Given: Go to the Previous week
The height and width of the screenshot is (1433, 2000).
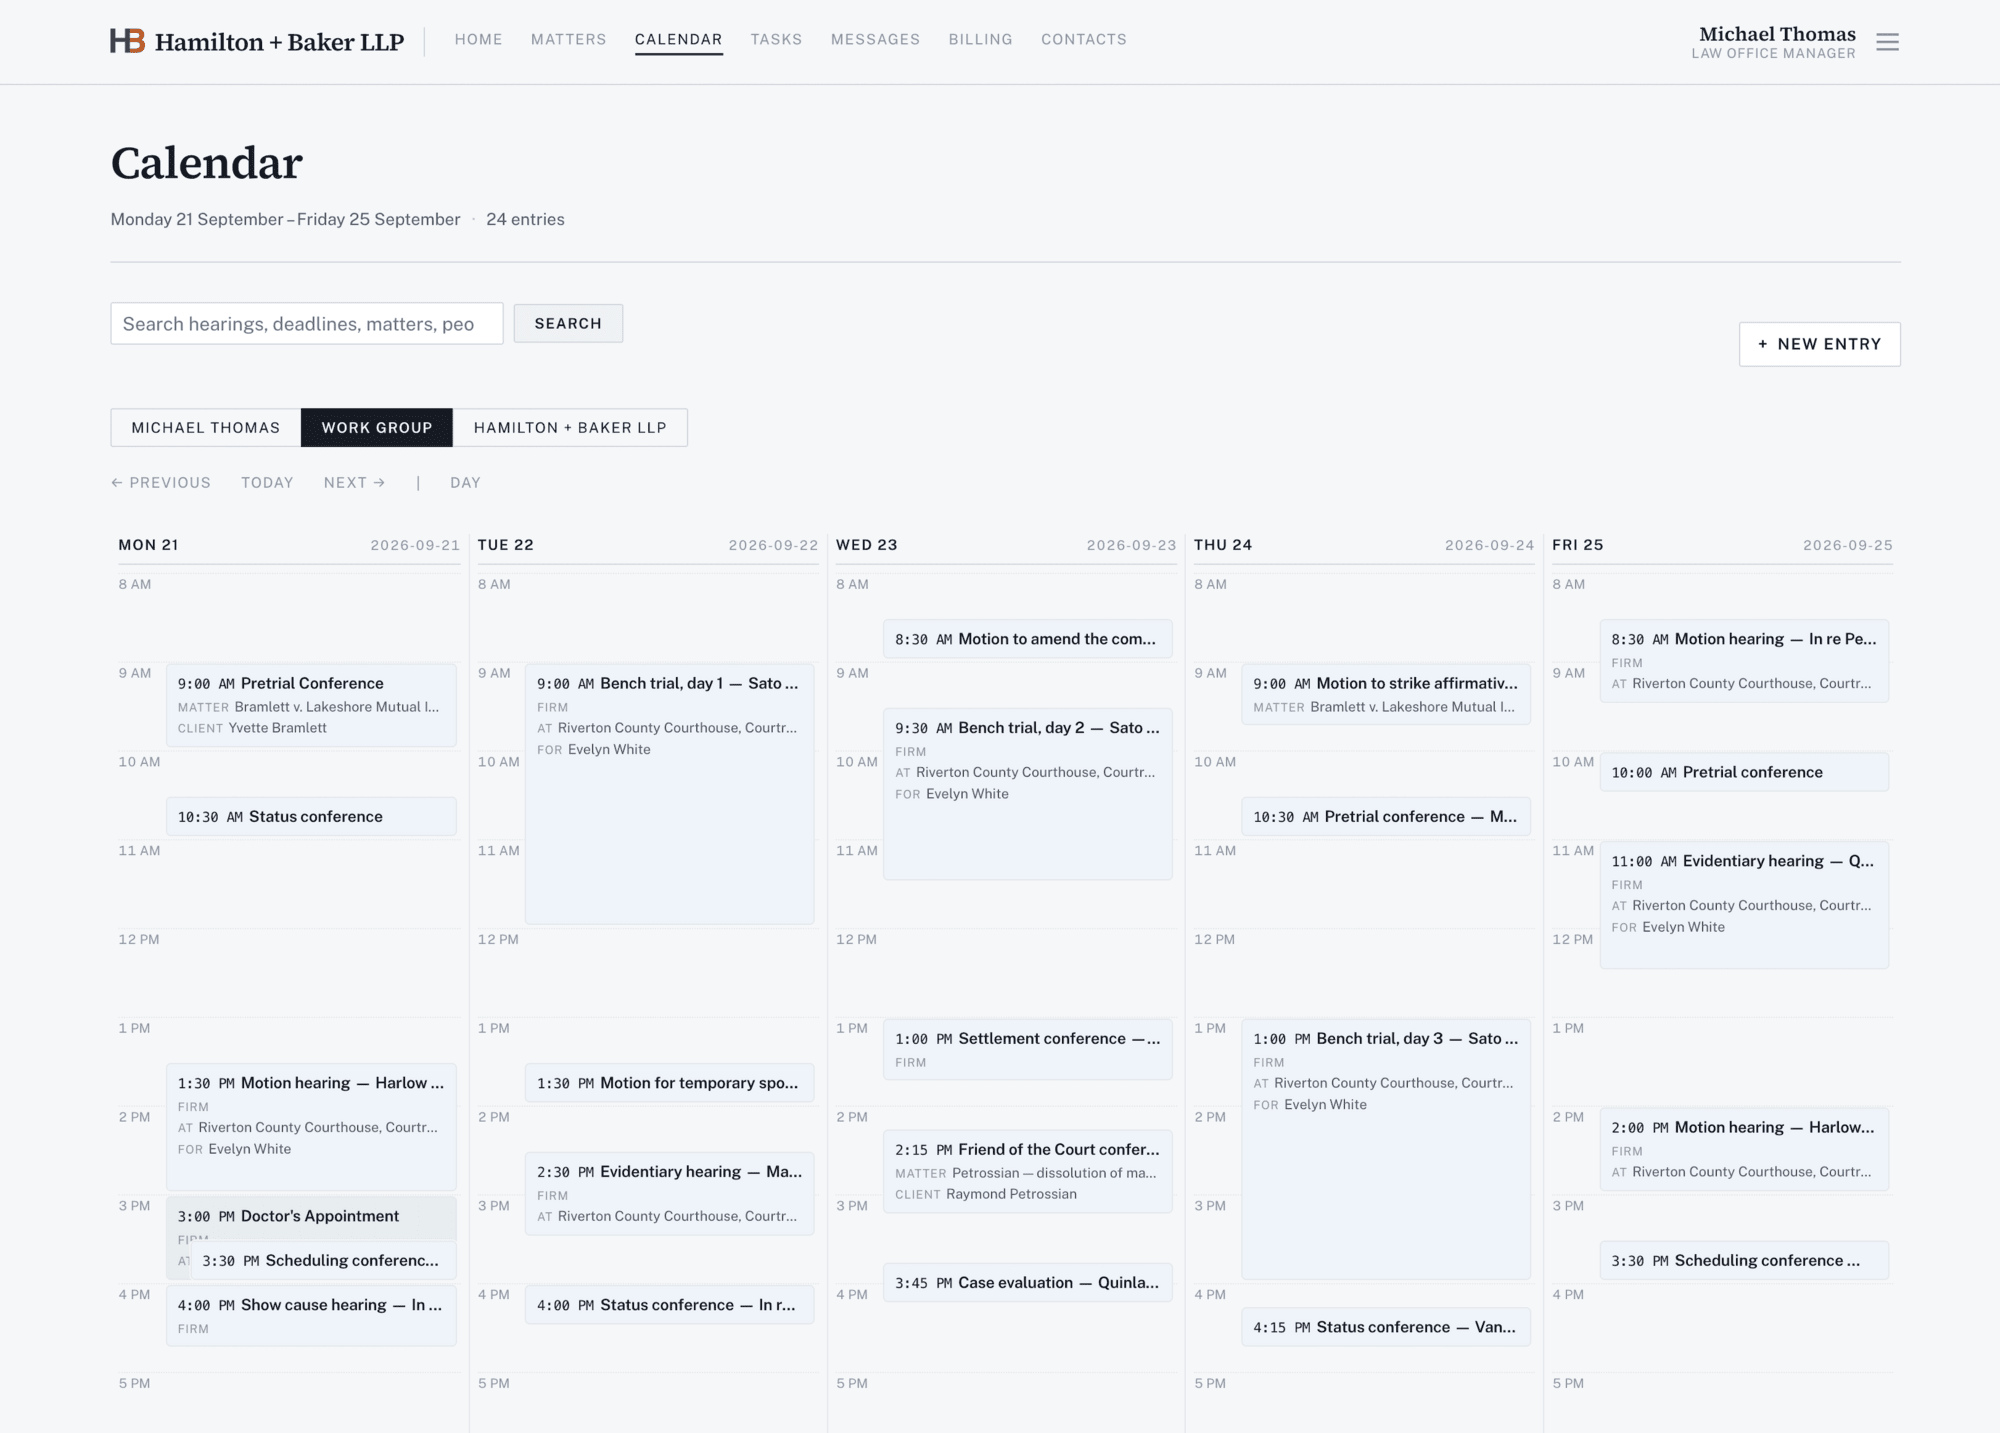Looking at the screenshot, I should coord(161,482).
